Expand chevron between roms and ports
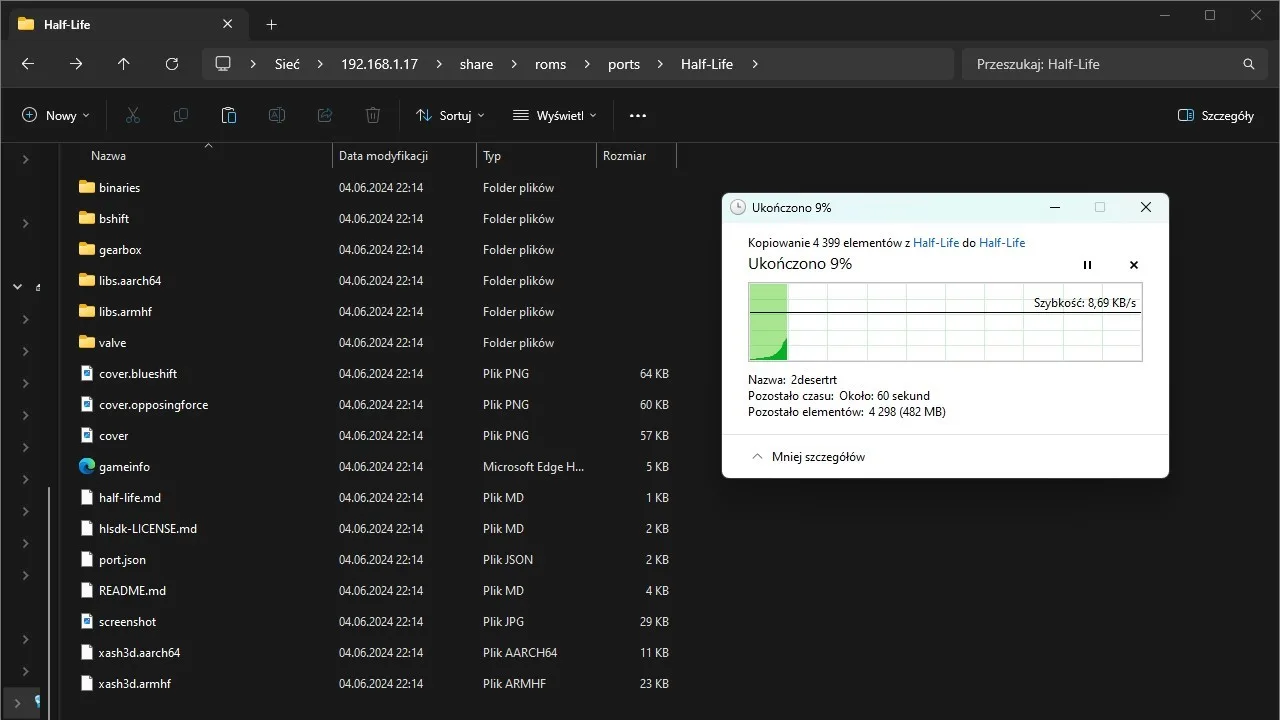The height and width of the screenshot is (720, 1280). coord(587,64)
